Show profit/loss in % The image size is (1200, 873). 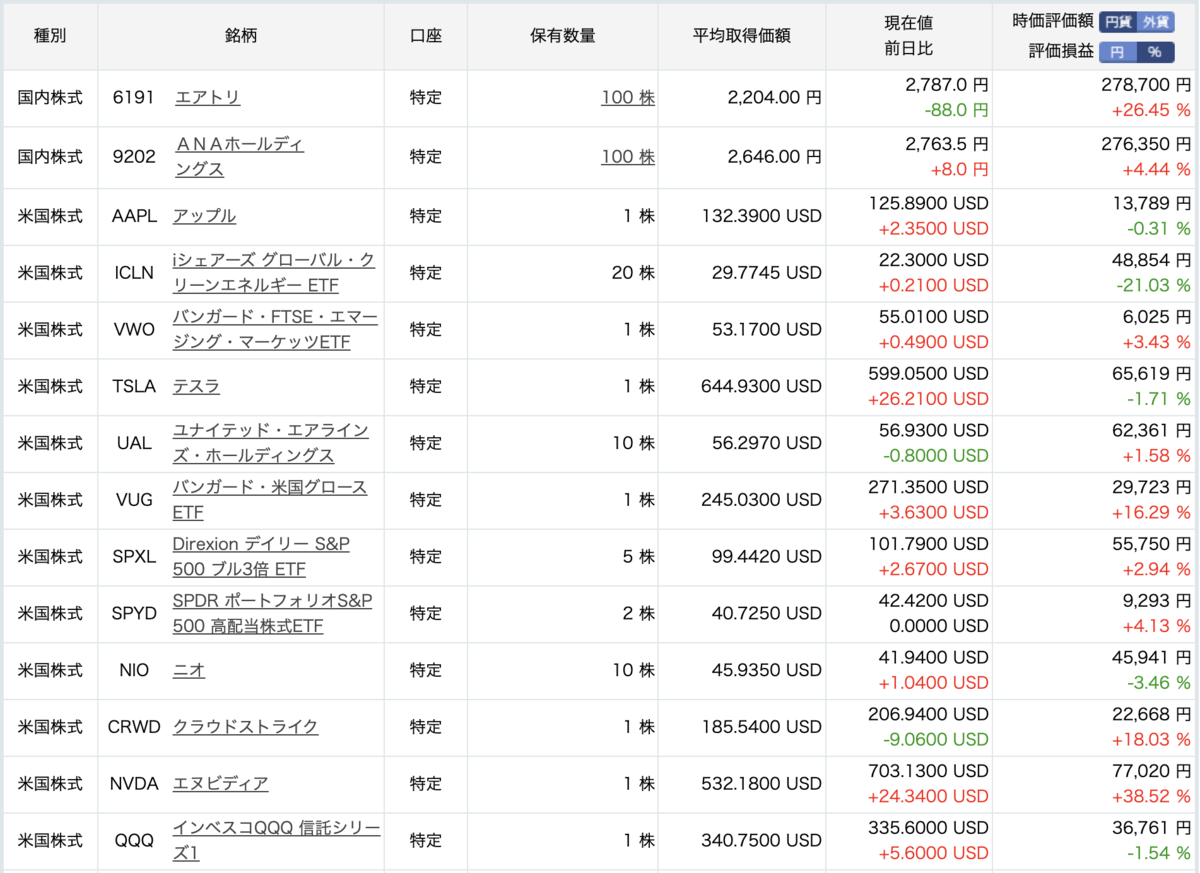pyautogui.click(x=1157, y=52)
